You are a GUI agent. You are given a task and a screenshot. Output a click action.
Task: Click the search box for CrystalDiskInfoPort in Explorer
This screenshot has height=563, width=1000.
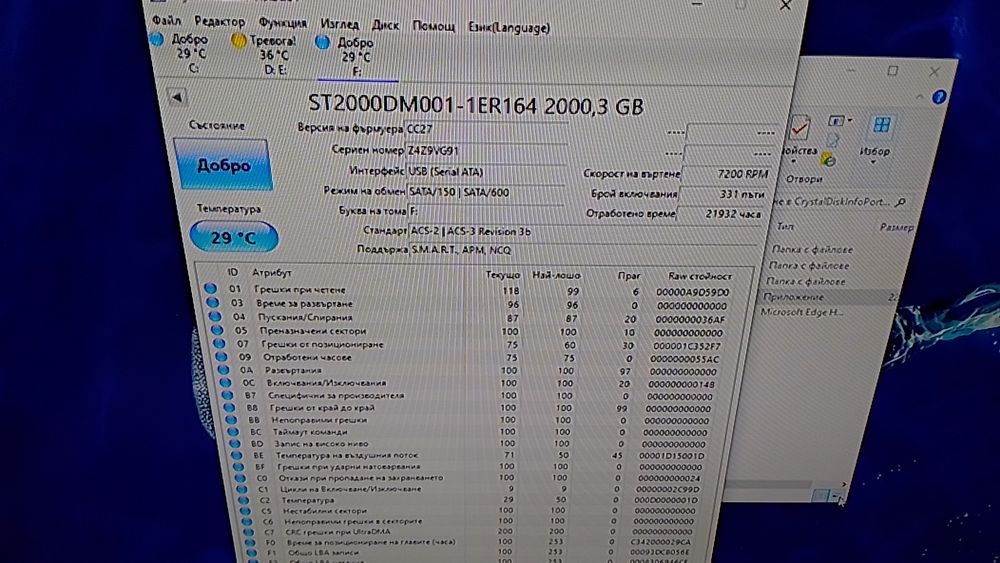(x=840, y=202)
